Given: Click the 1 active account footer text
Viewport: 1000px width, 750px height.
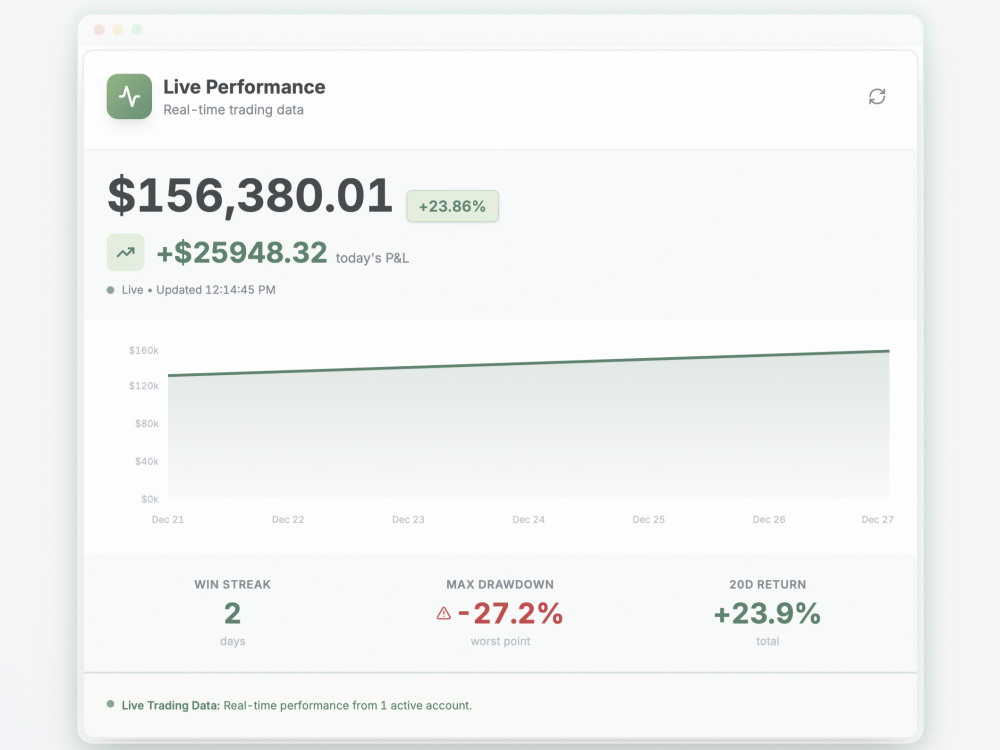Looking at the screenshot, I should click(425, 705).
